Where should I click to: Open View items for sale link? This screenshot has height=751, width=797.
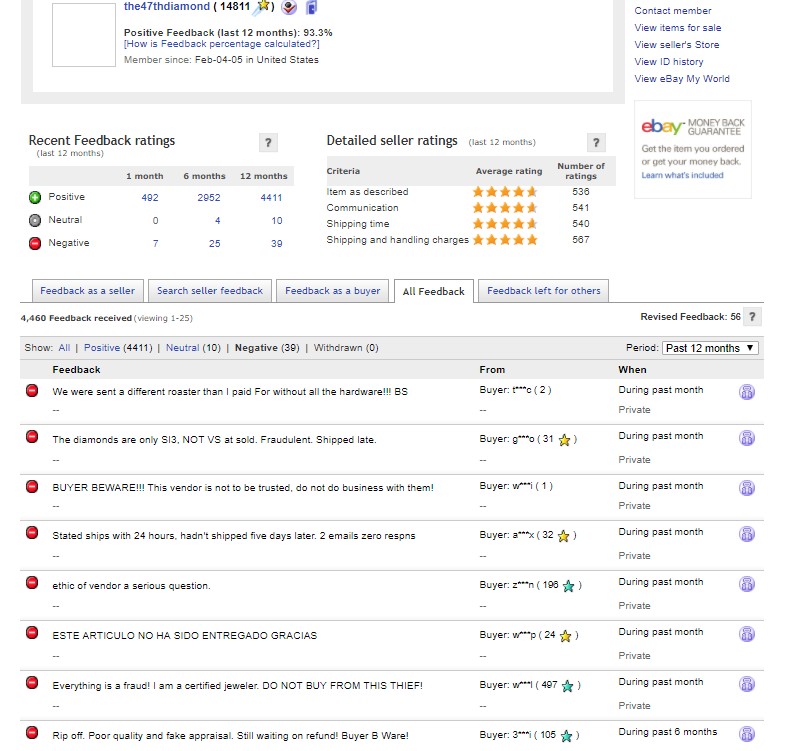click(x=678, y=27)
